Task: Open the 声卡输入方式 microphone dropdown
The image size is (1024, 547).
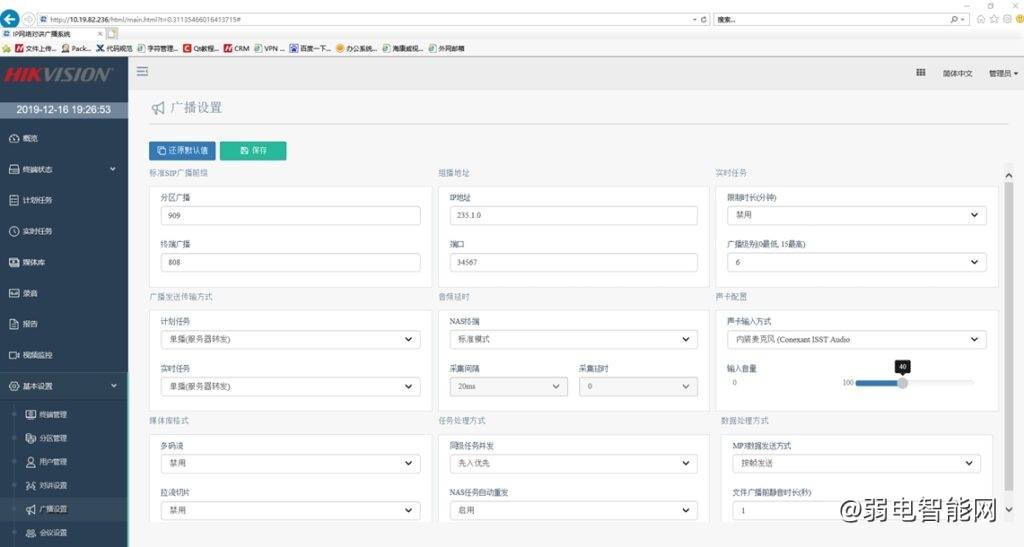Action: click(857, 339)
